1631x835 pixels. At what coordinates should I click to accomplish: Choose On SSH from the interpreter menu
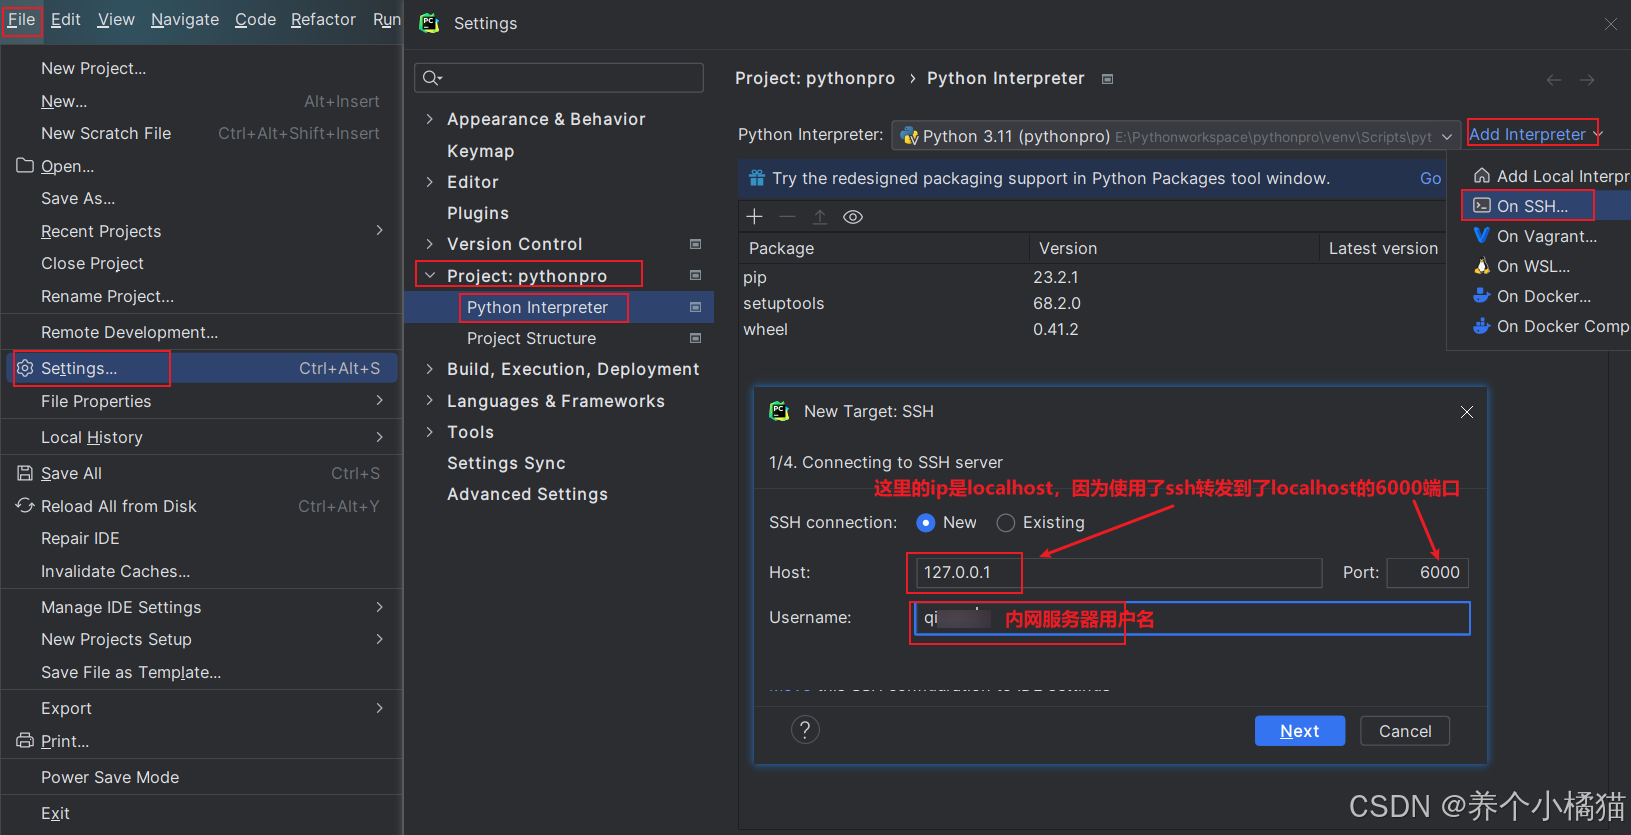(1531, 206)
